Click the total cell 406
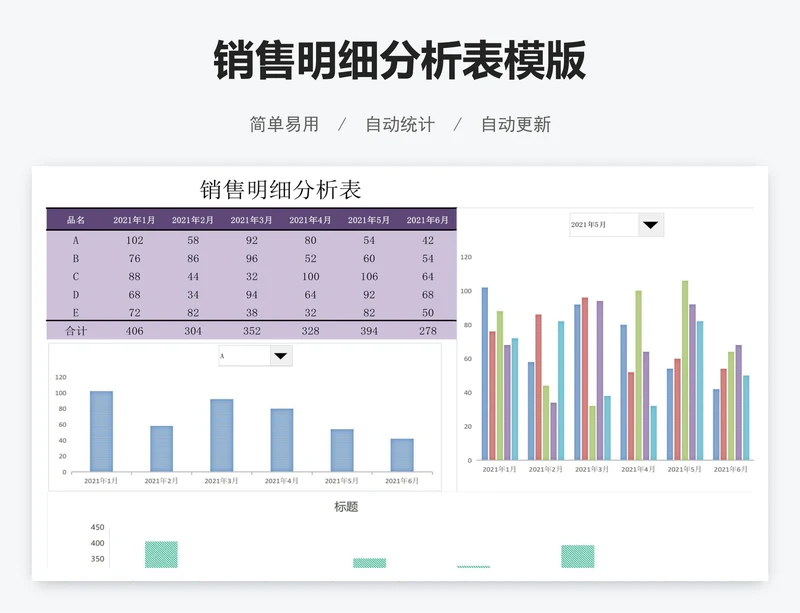The width and height of the screenshot is (800, 613). pos(135,331)
